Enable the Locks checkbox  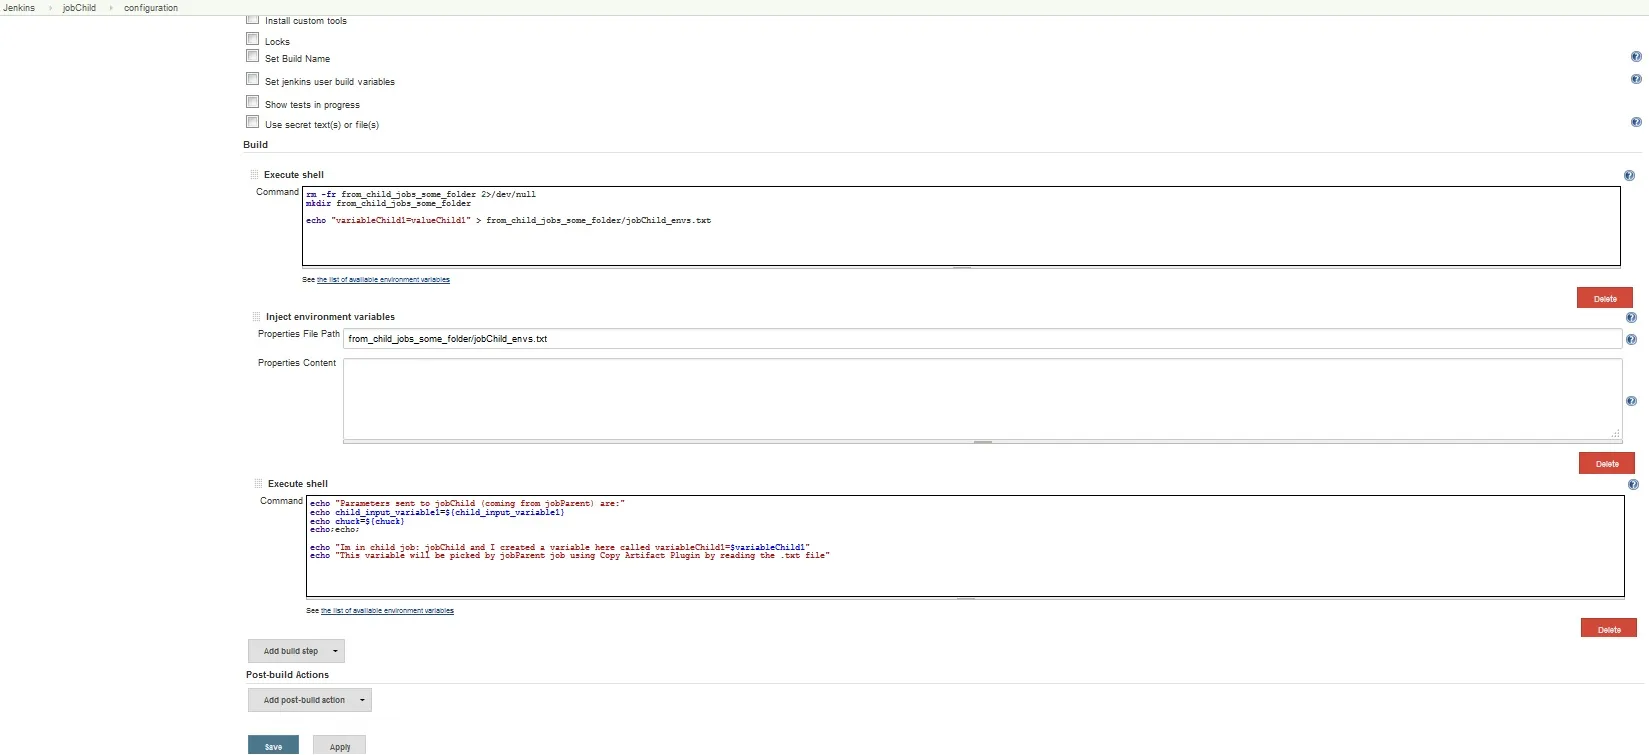[253, 39]
